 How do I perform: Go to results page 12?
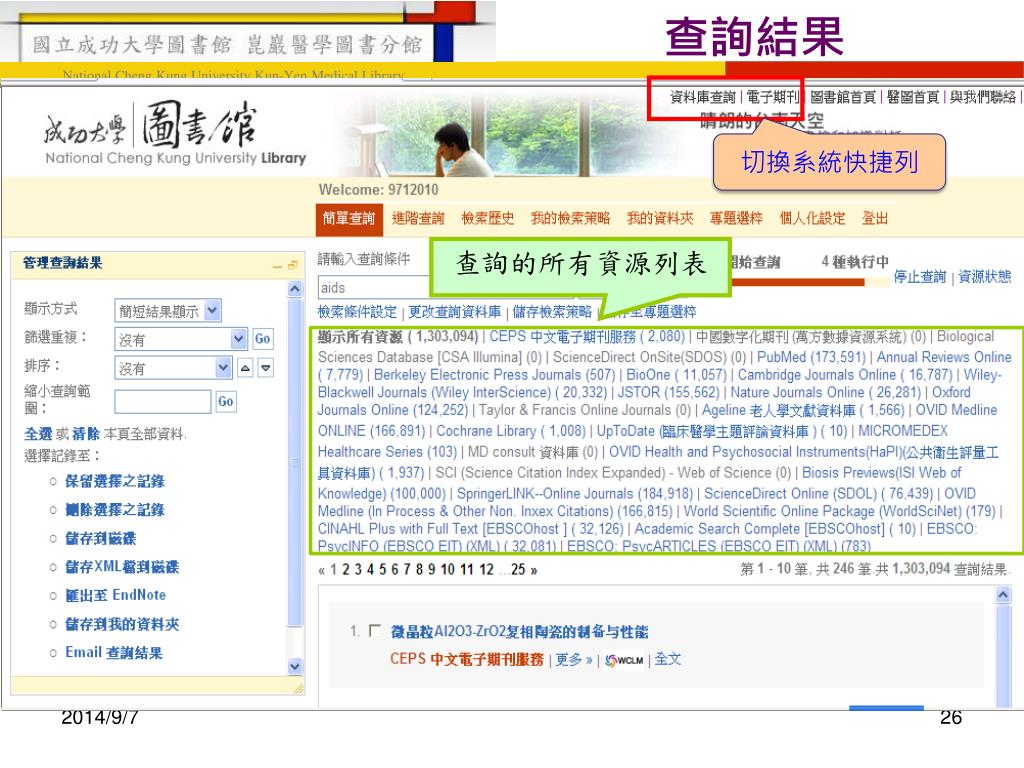pyautogui.click(x=487, y=570)
